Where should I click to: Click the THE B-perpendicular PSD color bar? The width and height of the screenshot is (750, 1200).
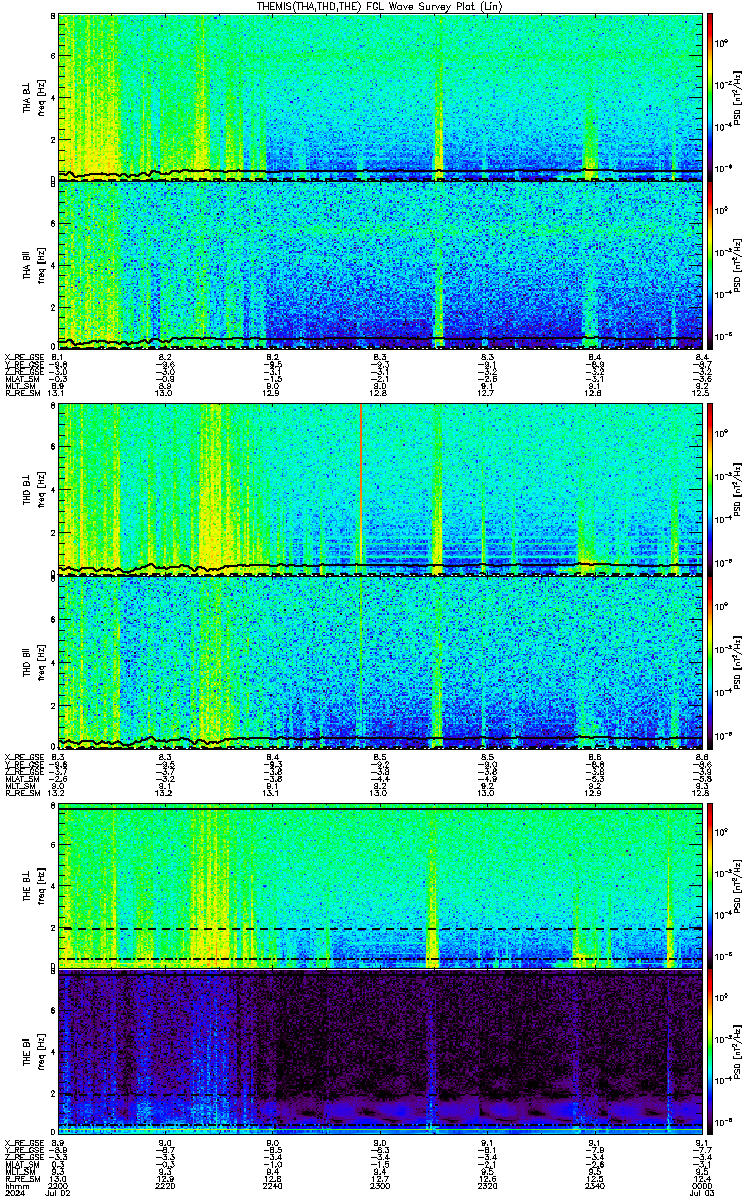pyautogui.click(x=710, y=887)
